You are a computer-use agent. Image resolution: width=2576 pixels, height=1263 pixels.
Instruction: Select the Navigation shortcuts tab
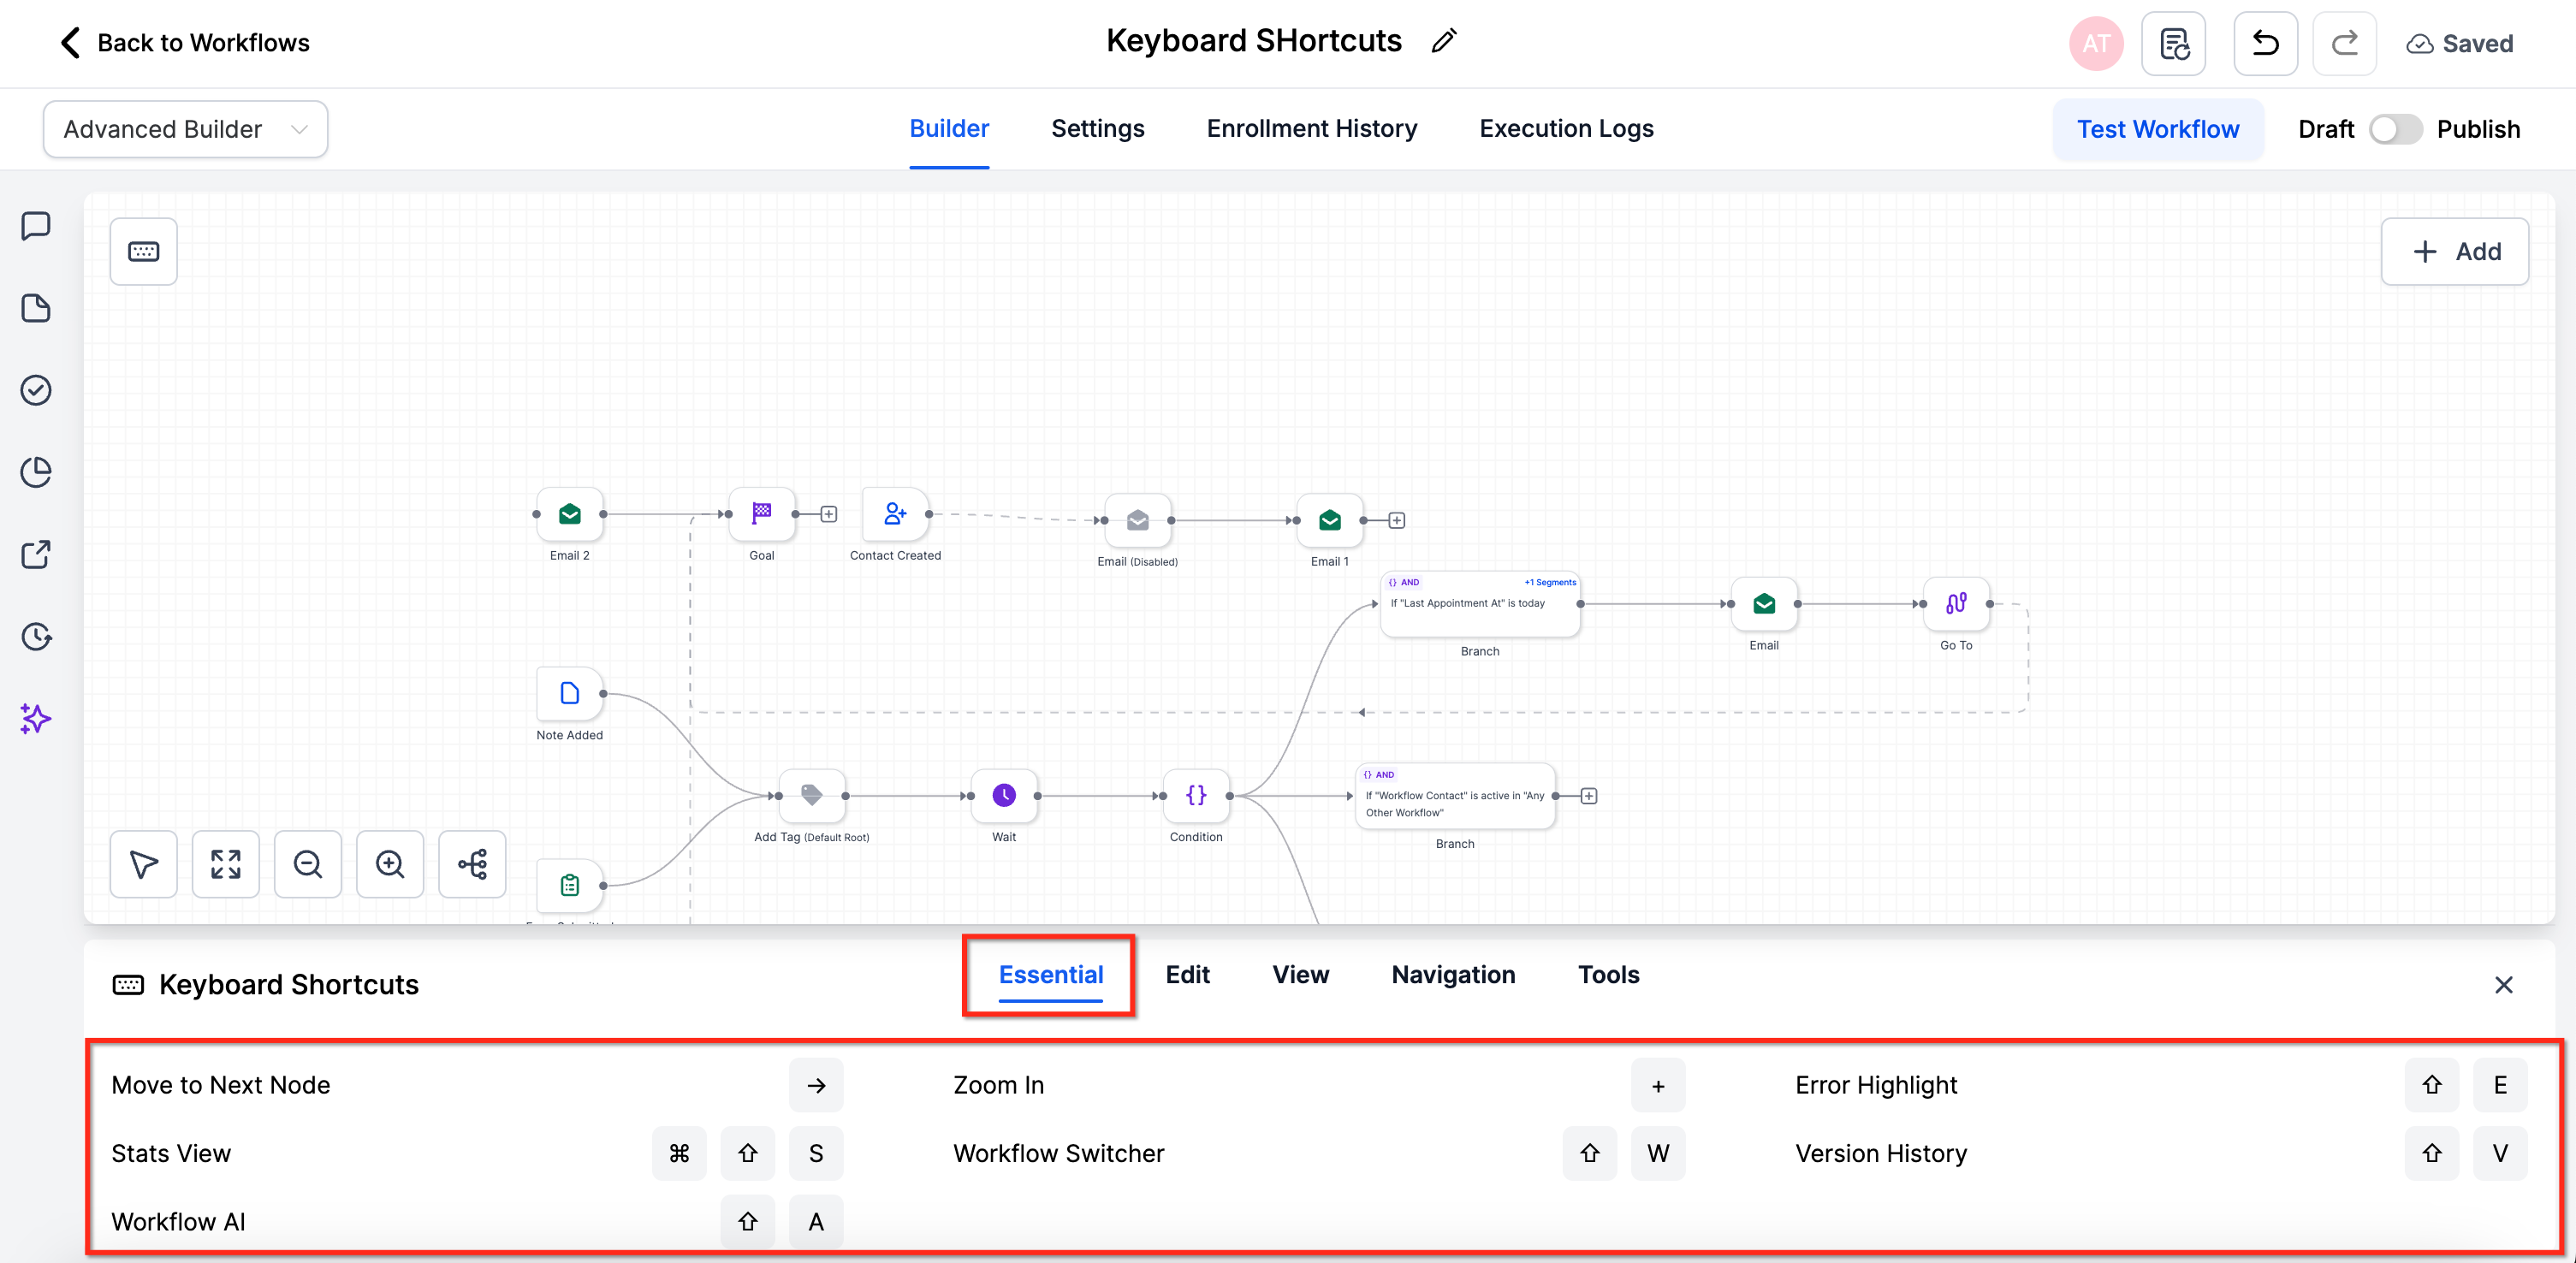click(x=1452, y=975)
